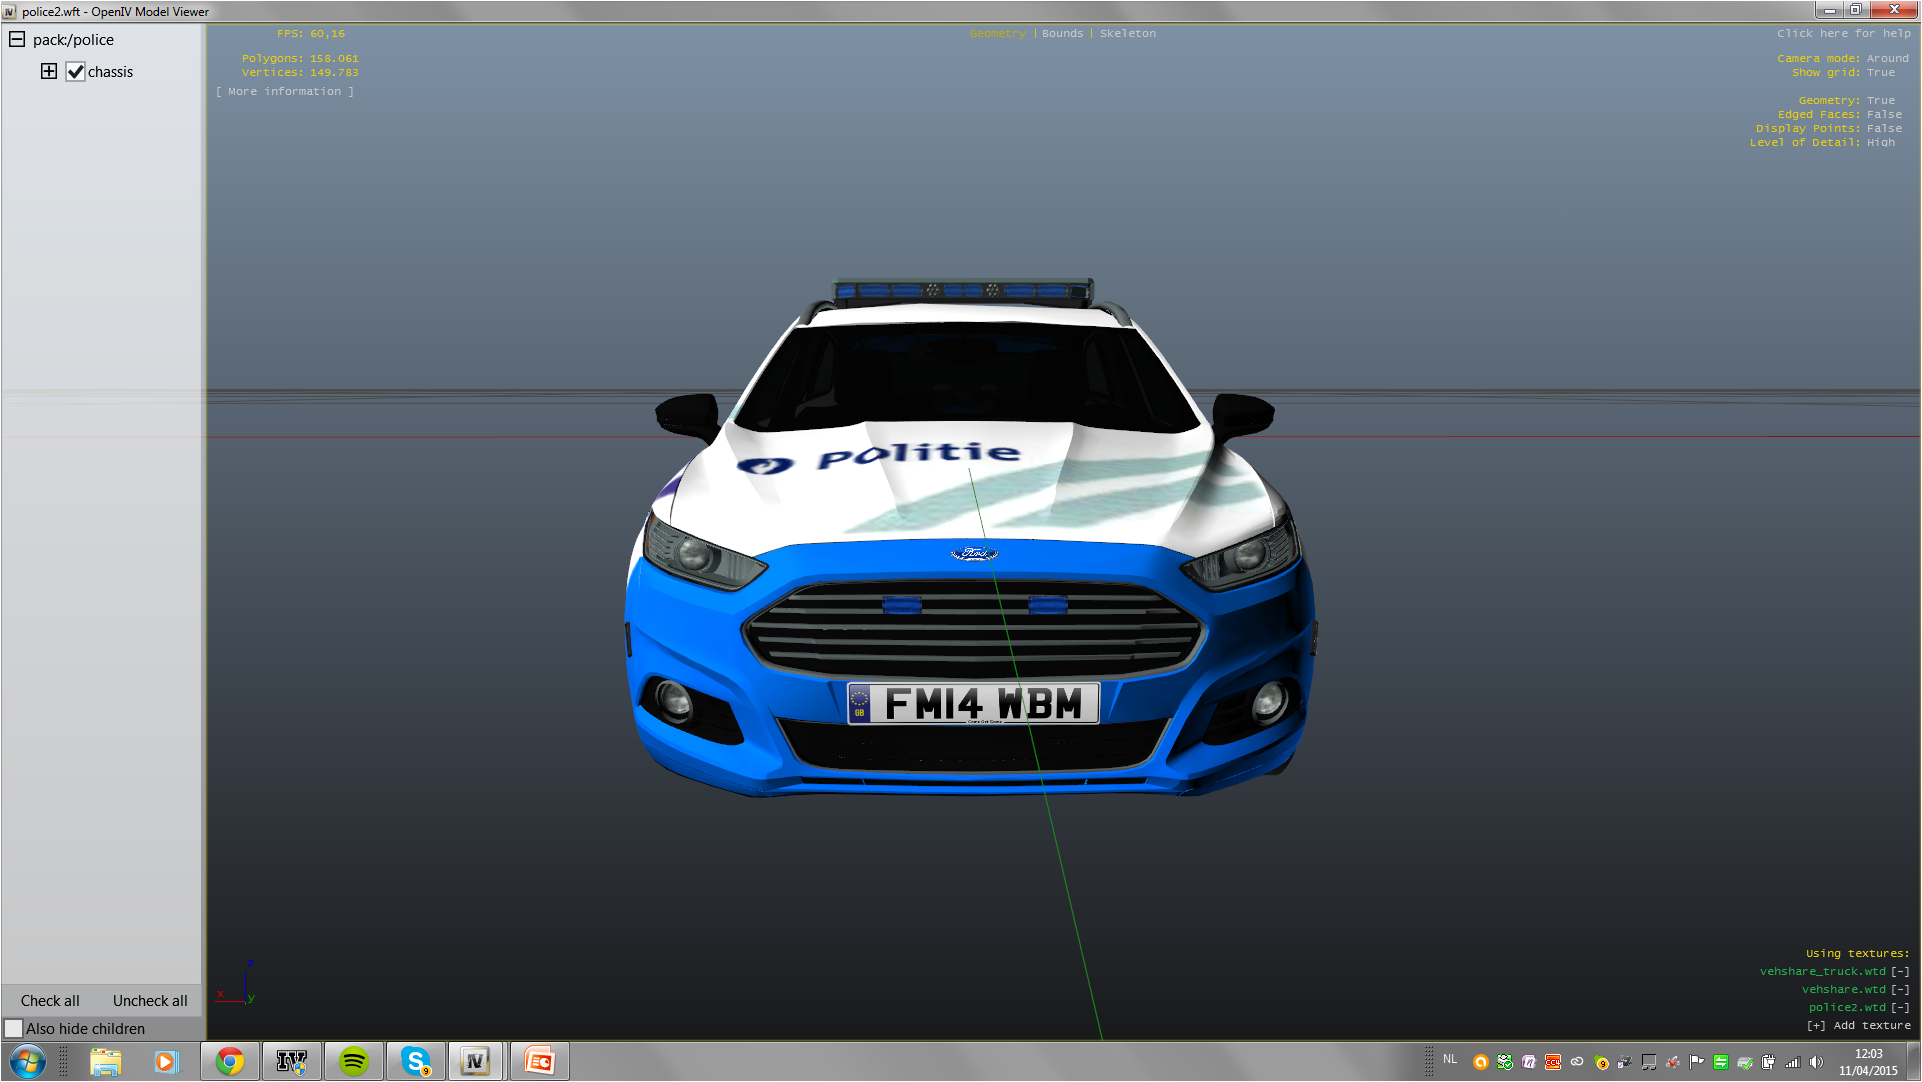The image size is (1922, 1082).
Task: Change the Level of Detail setting
Action: (x=1822, y=143)
